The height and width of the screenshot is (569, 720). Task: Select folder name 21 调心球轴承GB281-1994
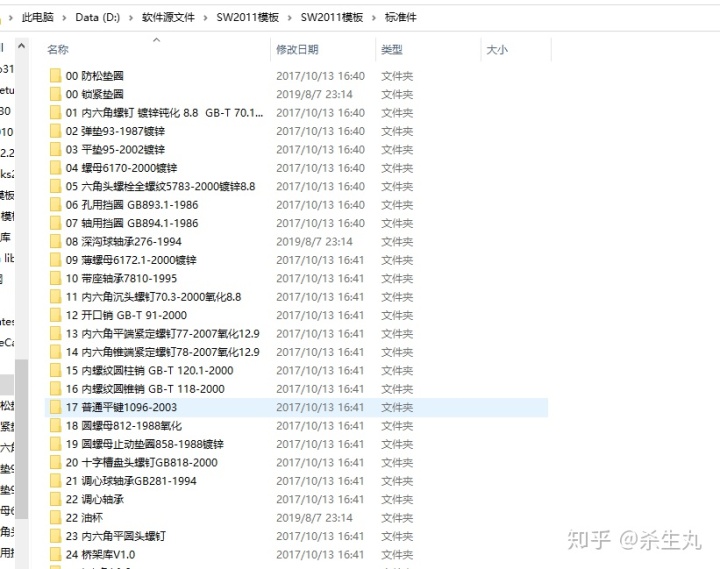pos(131,481)
